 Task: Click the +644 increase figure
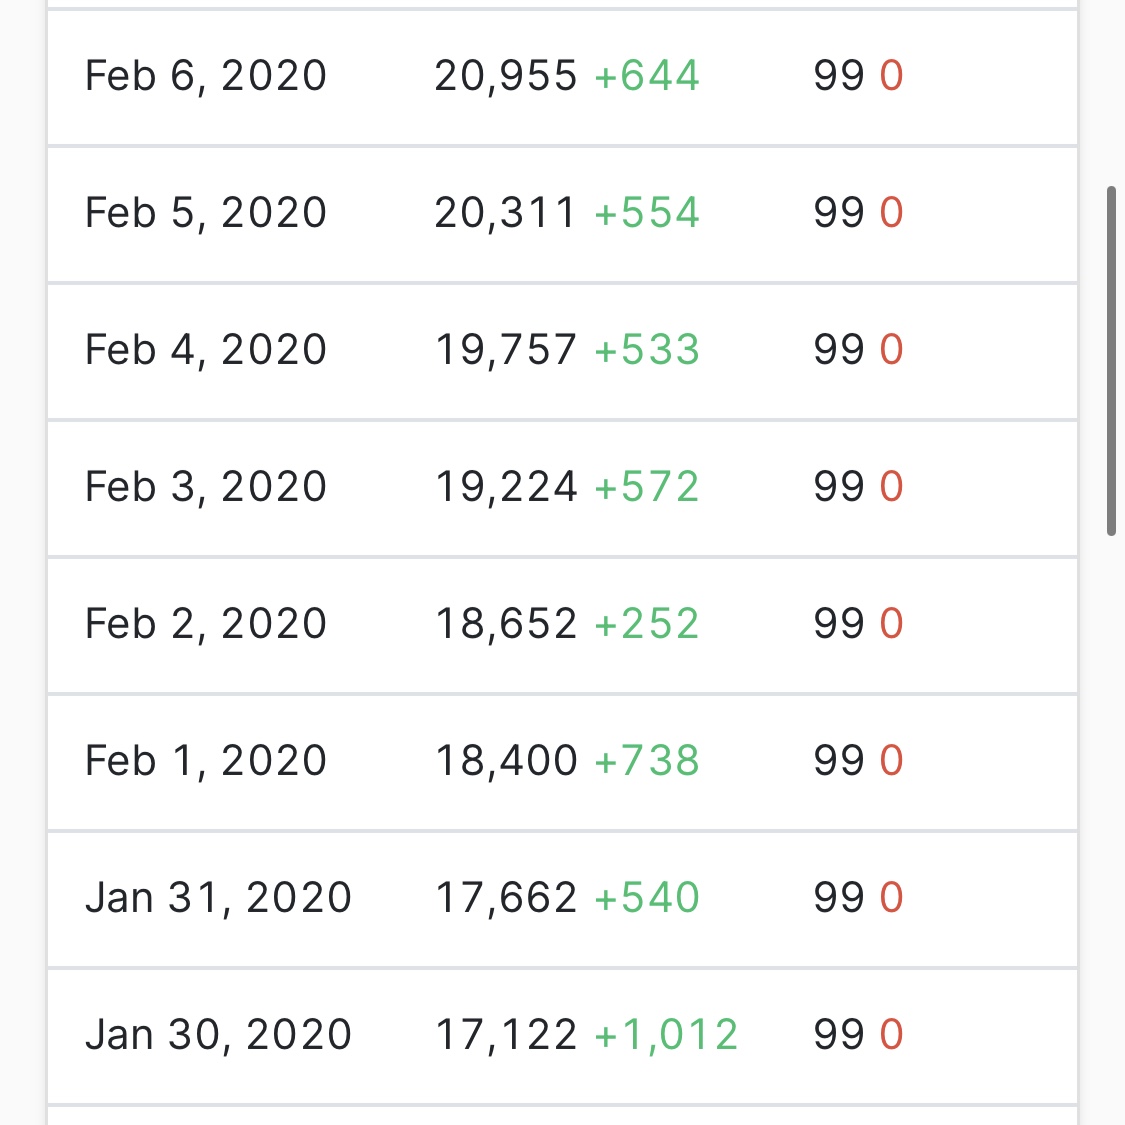pos(646,76)
